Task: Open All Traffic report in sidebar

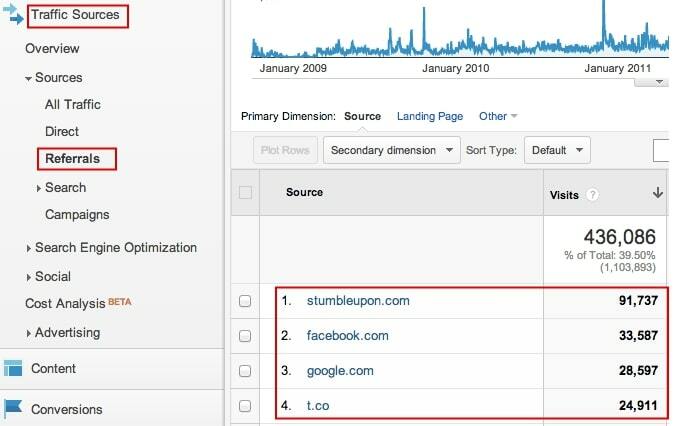Action: pos(73,104)
